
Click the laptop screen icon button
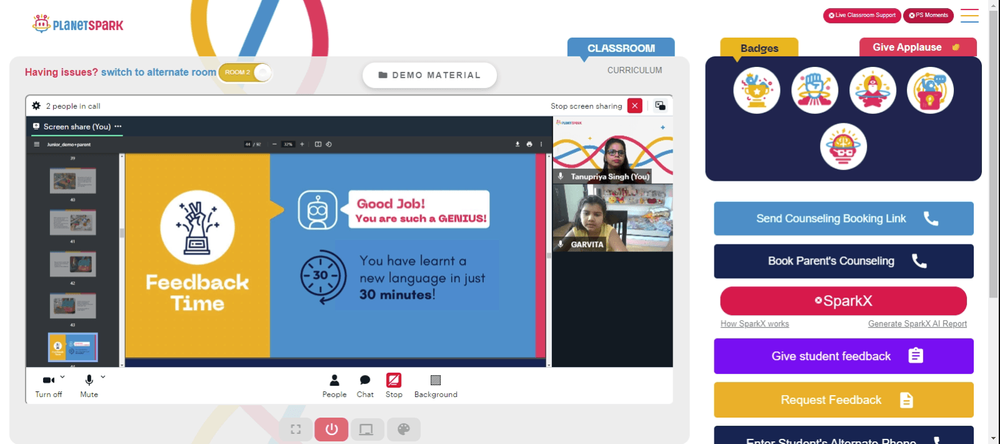(x=367, y=429)
